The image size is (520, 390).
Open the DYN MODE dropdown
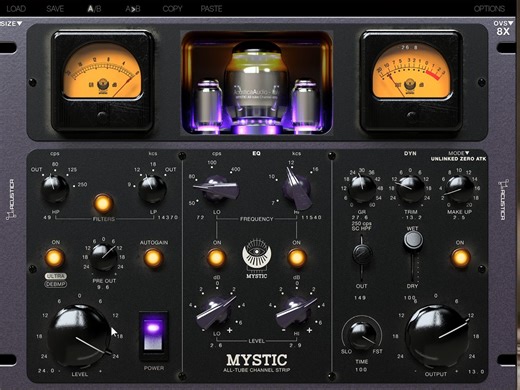click(x=459, y=153)
